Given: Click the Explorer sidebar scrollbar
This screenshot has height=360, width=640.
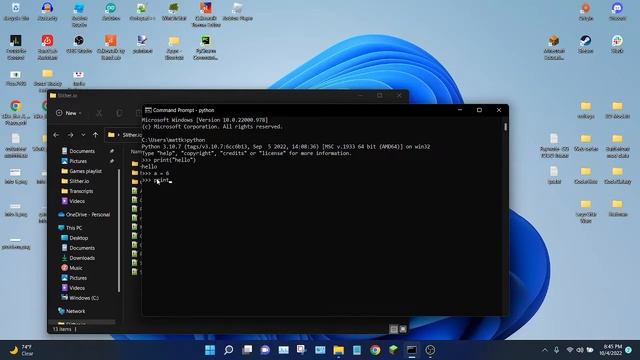Looking at the screenshot, I should click(119, 231).
